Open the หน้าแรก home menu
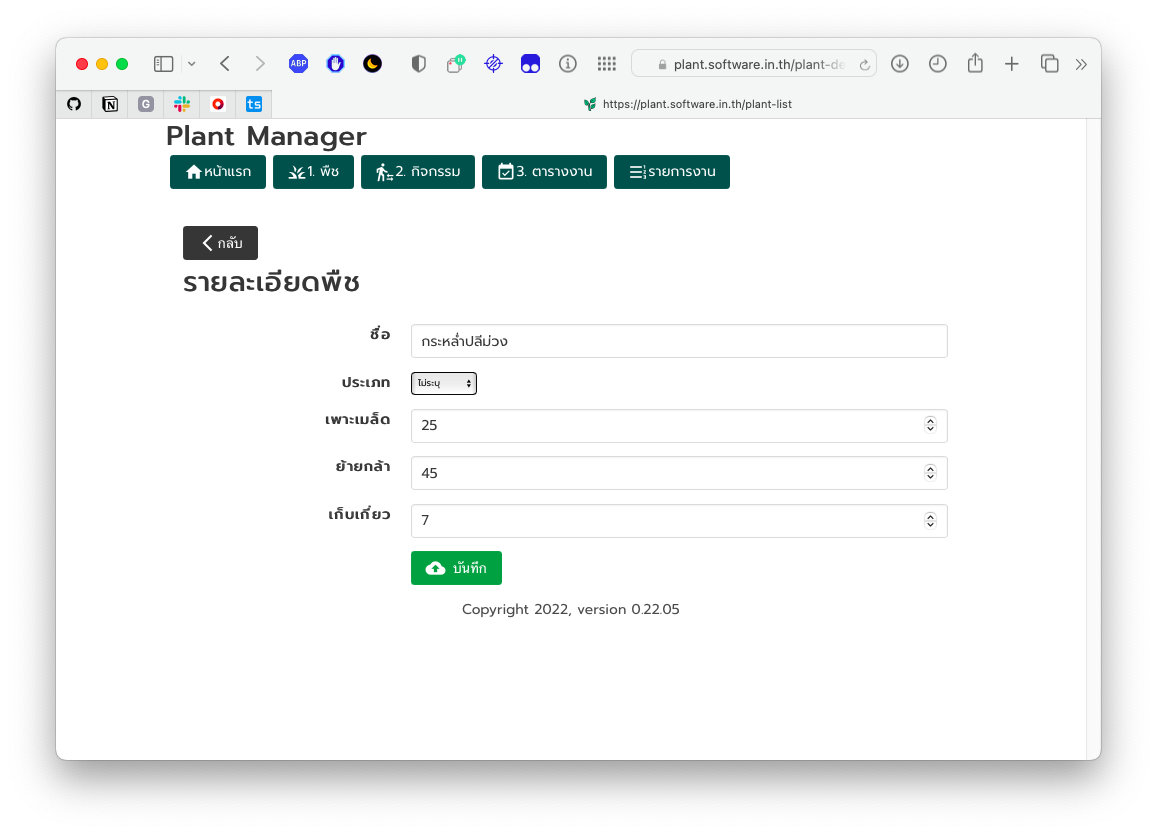This screenshot has width=1157, height=834. pos(218,172)
